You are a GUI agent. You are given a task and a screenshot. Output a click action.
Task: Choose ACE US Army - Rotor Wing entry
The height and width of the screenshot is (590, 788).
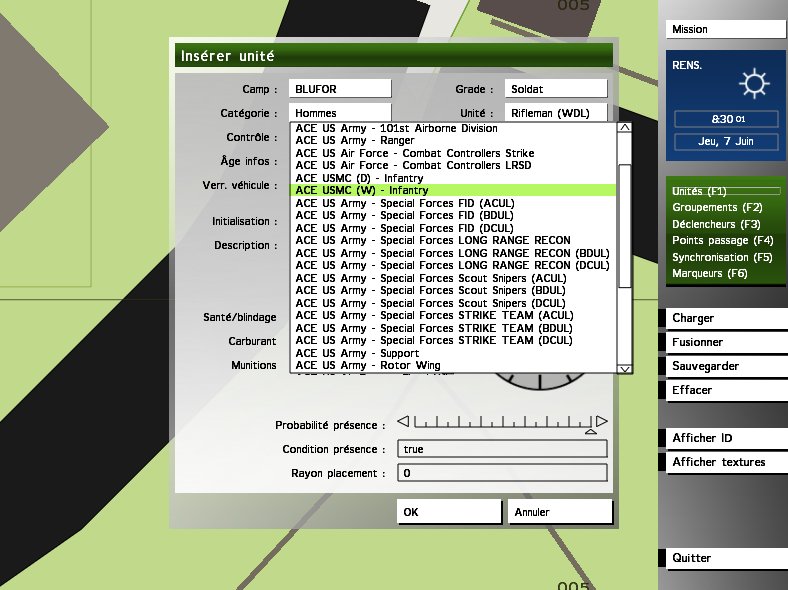tap(453, 365)
